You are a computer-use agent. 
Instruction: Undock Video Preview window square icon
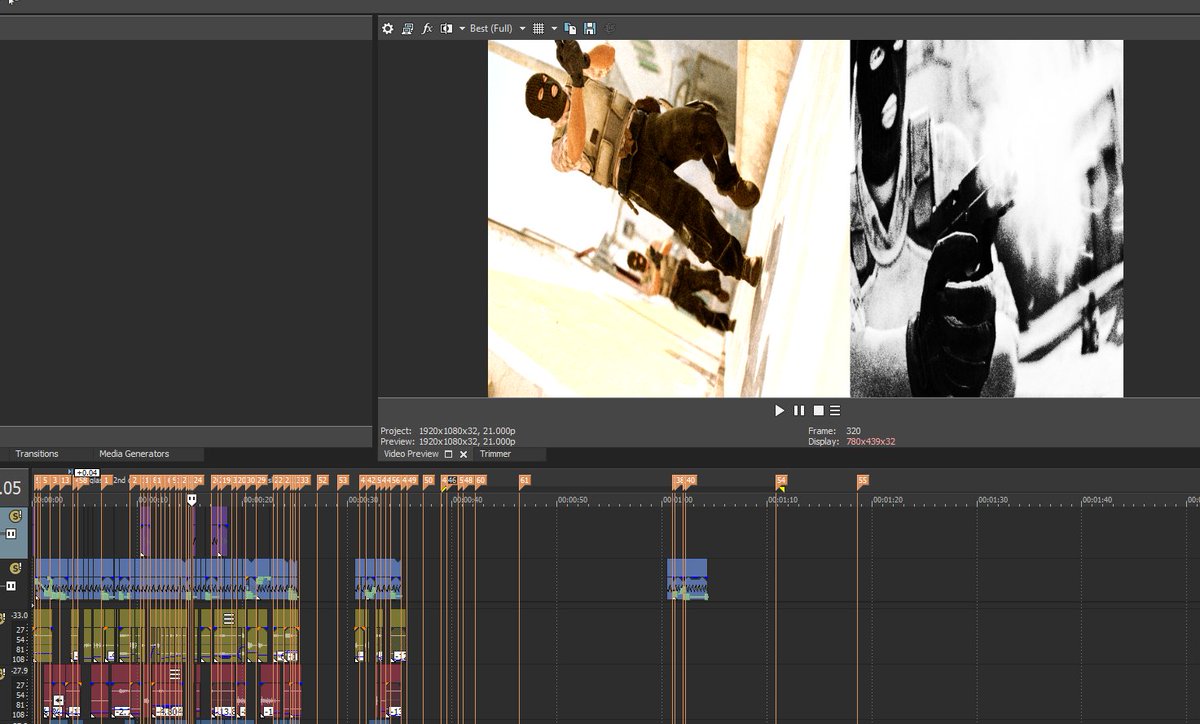click(449, 454)
